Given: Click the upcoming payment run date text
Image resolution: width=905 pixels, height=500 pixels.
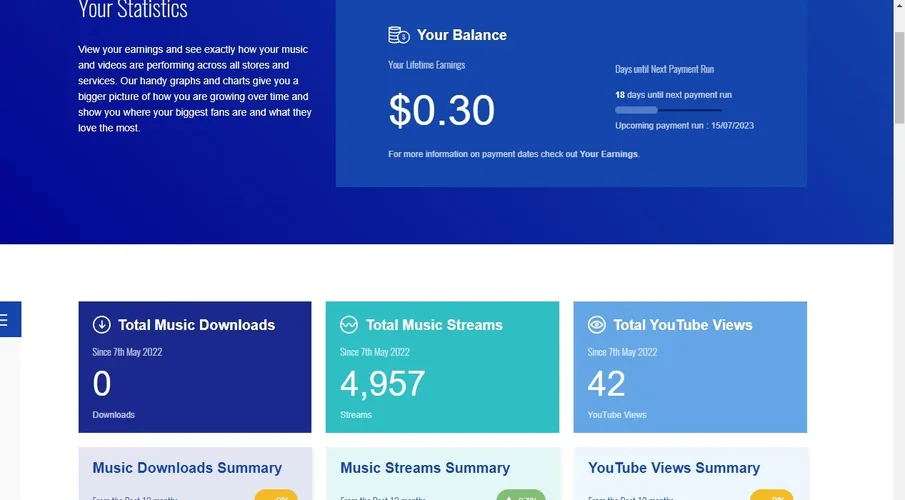Looking at the screenshot, I should tap(685, 126).
